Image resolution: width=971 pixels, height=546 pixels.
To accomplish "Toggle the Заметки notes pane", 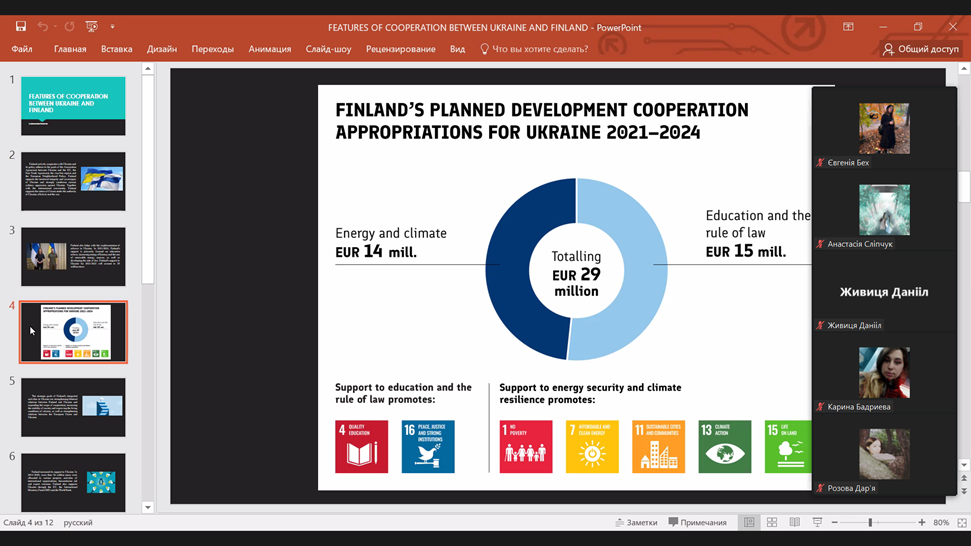I will (636, 522).
